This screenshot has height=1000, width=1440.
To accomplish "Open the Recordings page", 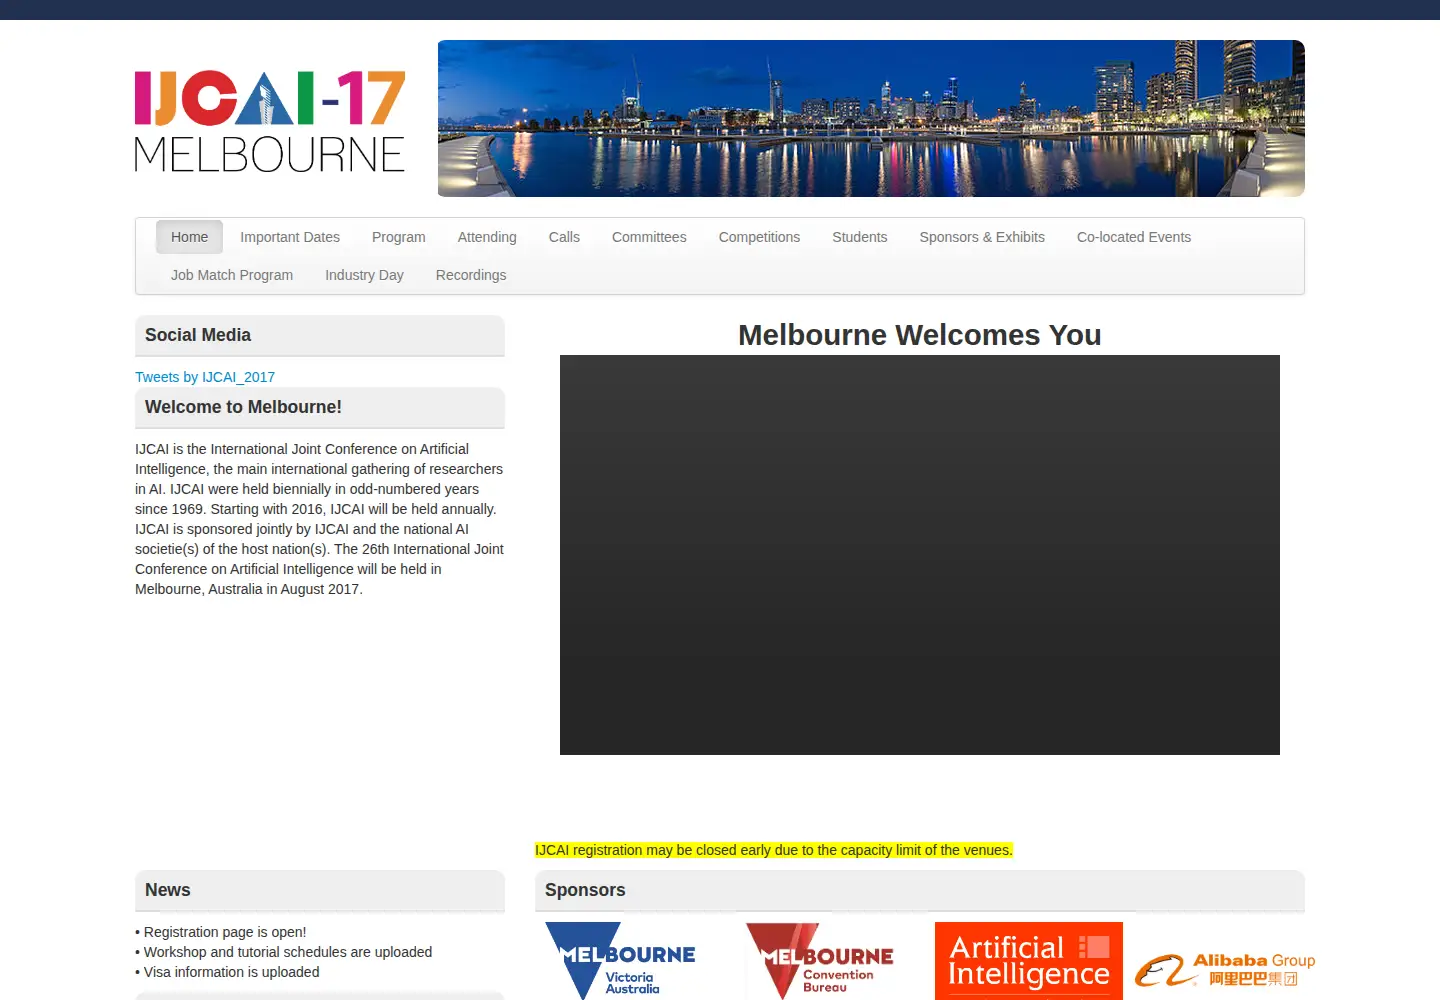I will pyautogui.click(x=471, y=275).
